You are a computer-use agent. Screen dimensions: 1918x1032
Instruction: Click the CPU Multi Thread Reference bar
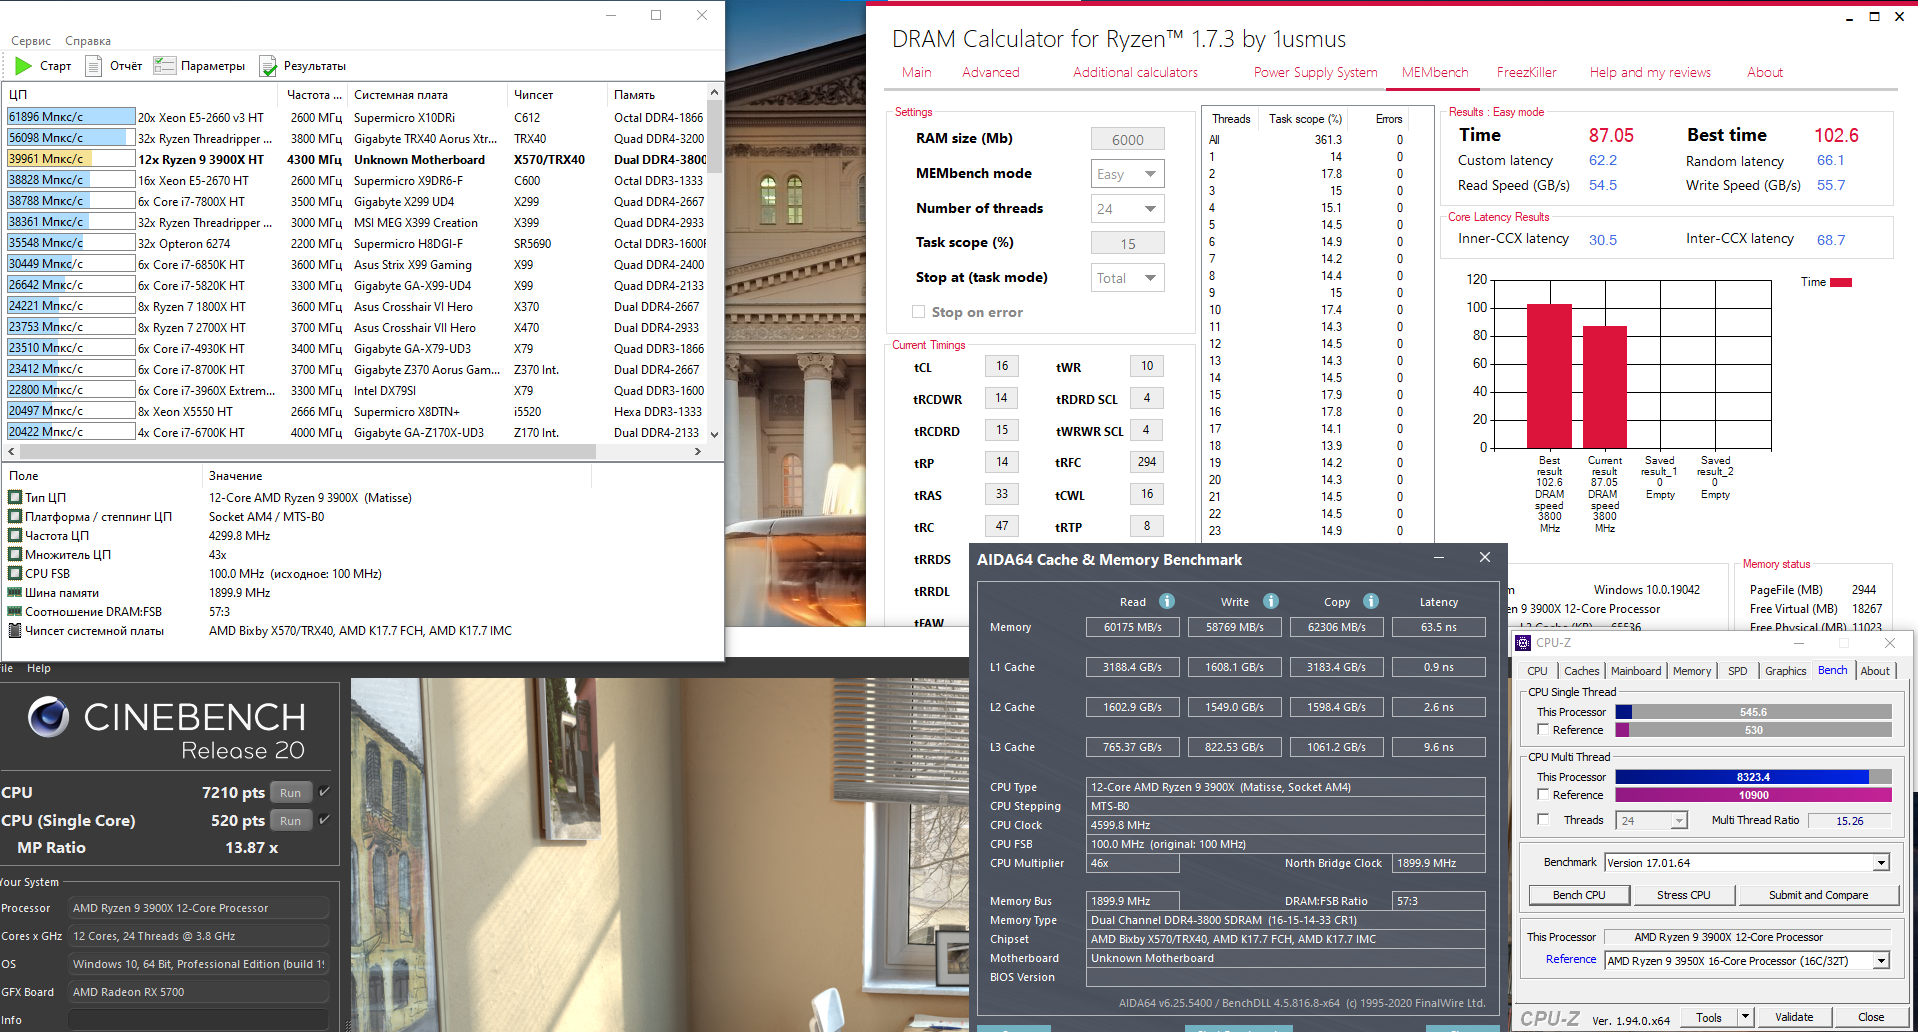coord(1753,795)
